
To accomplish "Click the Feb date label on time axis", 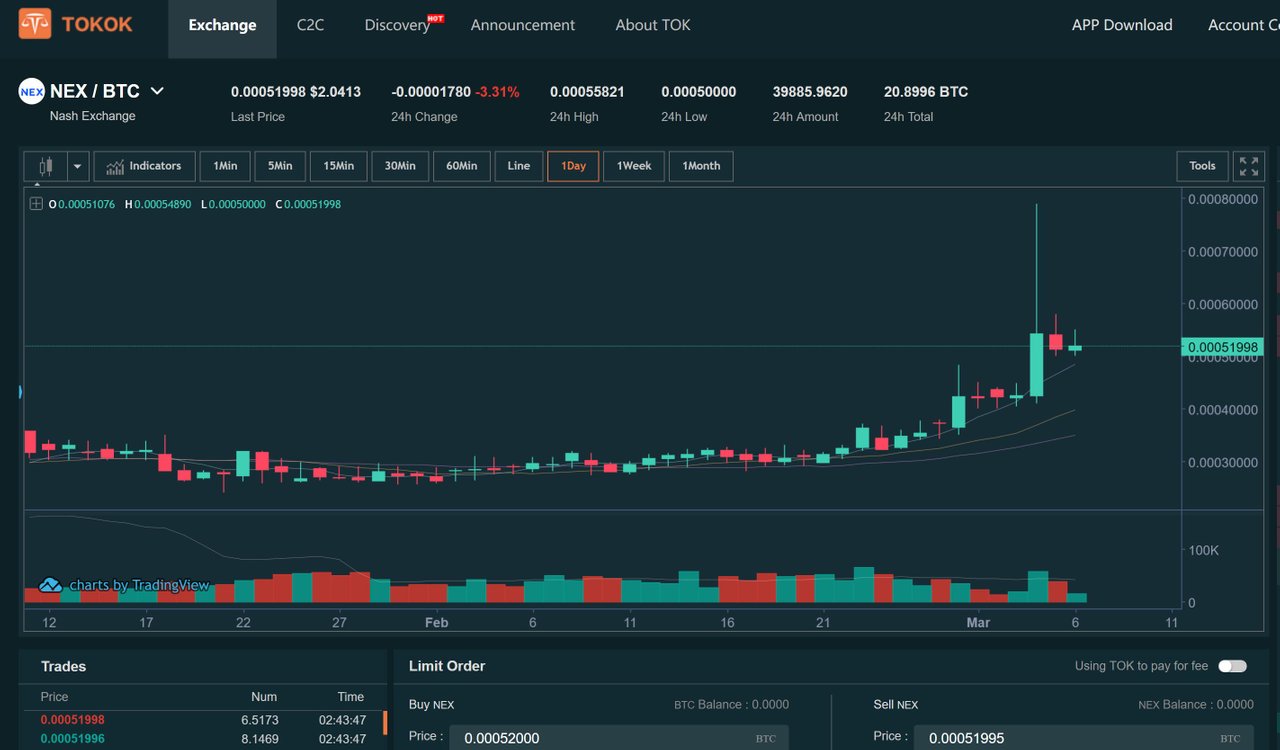I will tap(436, 623).
